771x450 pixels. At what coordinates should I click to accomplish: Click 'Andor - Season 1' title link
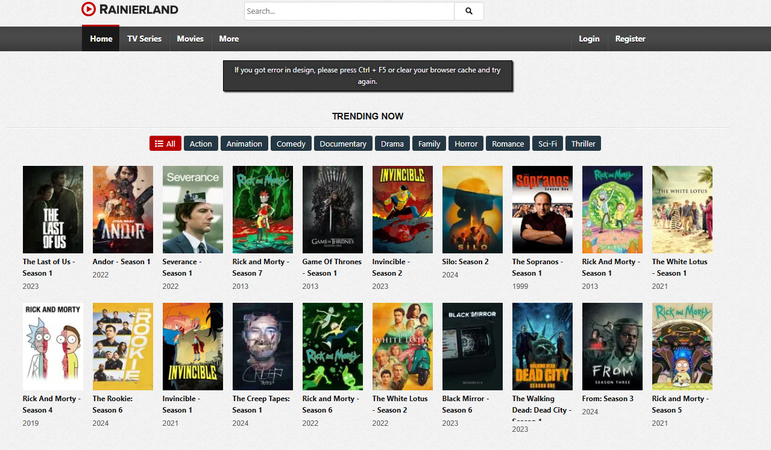click(121, 262)
